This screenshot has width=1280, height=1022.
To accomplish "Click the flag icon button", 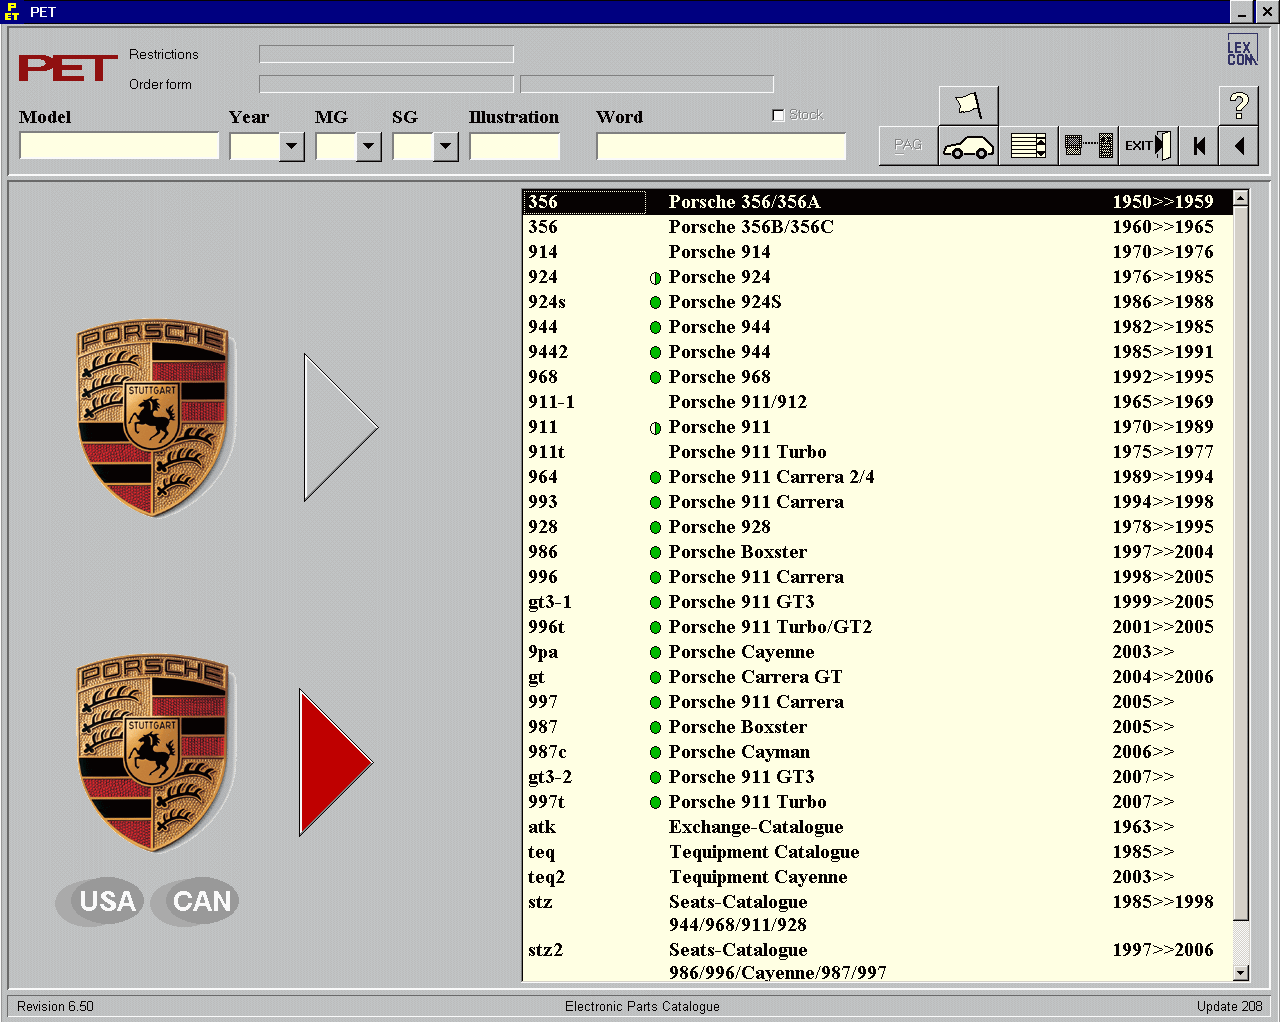I will tap(968, 106).
